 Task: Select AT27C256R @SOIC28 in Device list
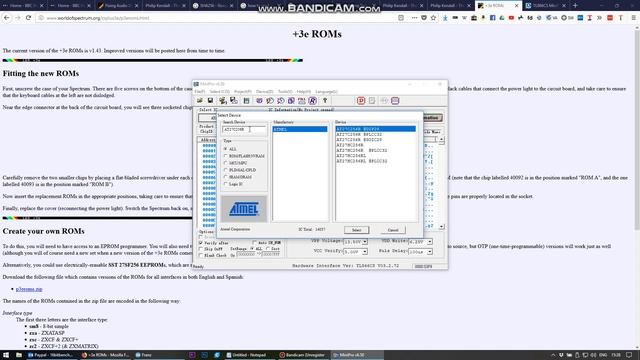point(359,140)
